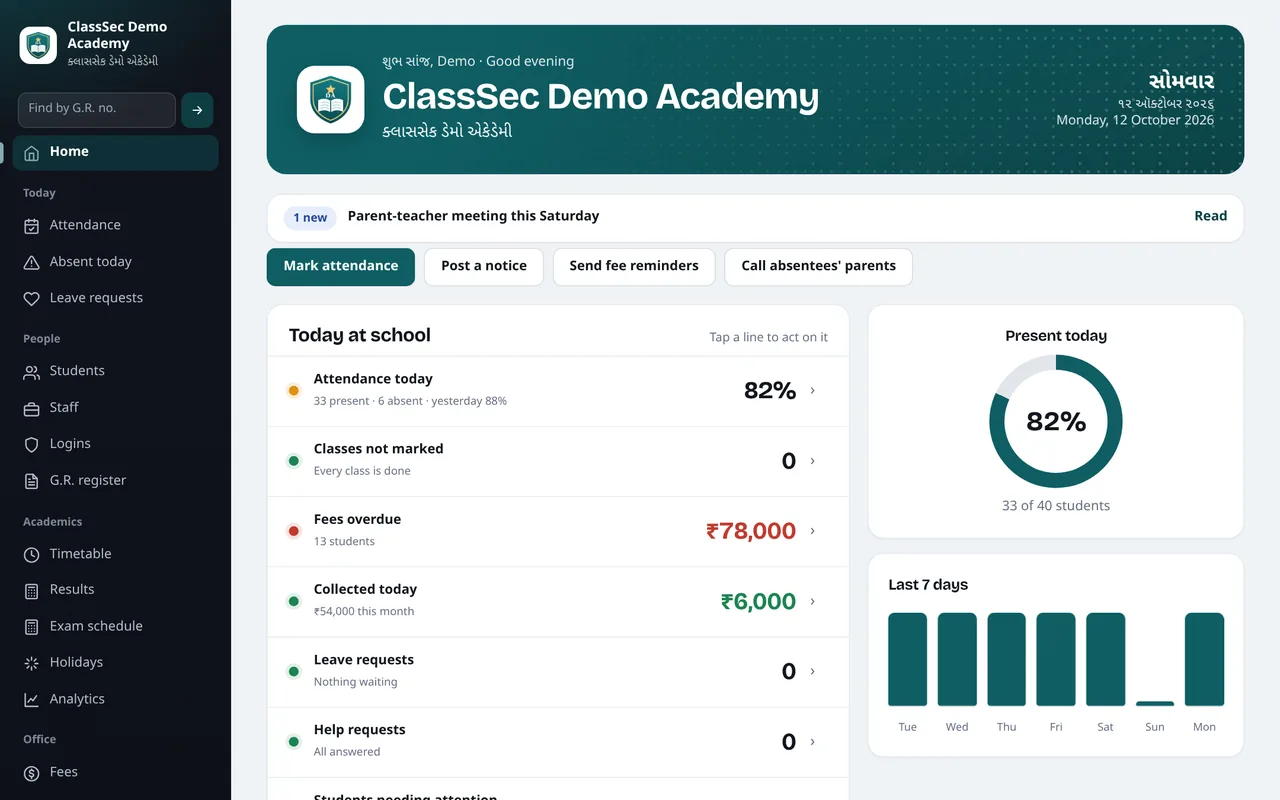Open Logins page in sidebar
1280x800 pixels.
[x=116, y=444]
